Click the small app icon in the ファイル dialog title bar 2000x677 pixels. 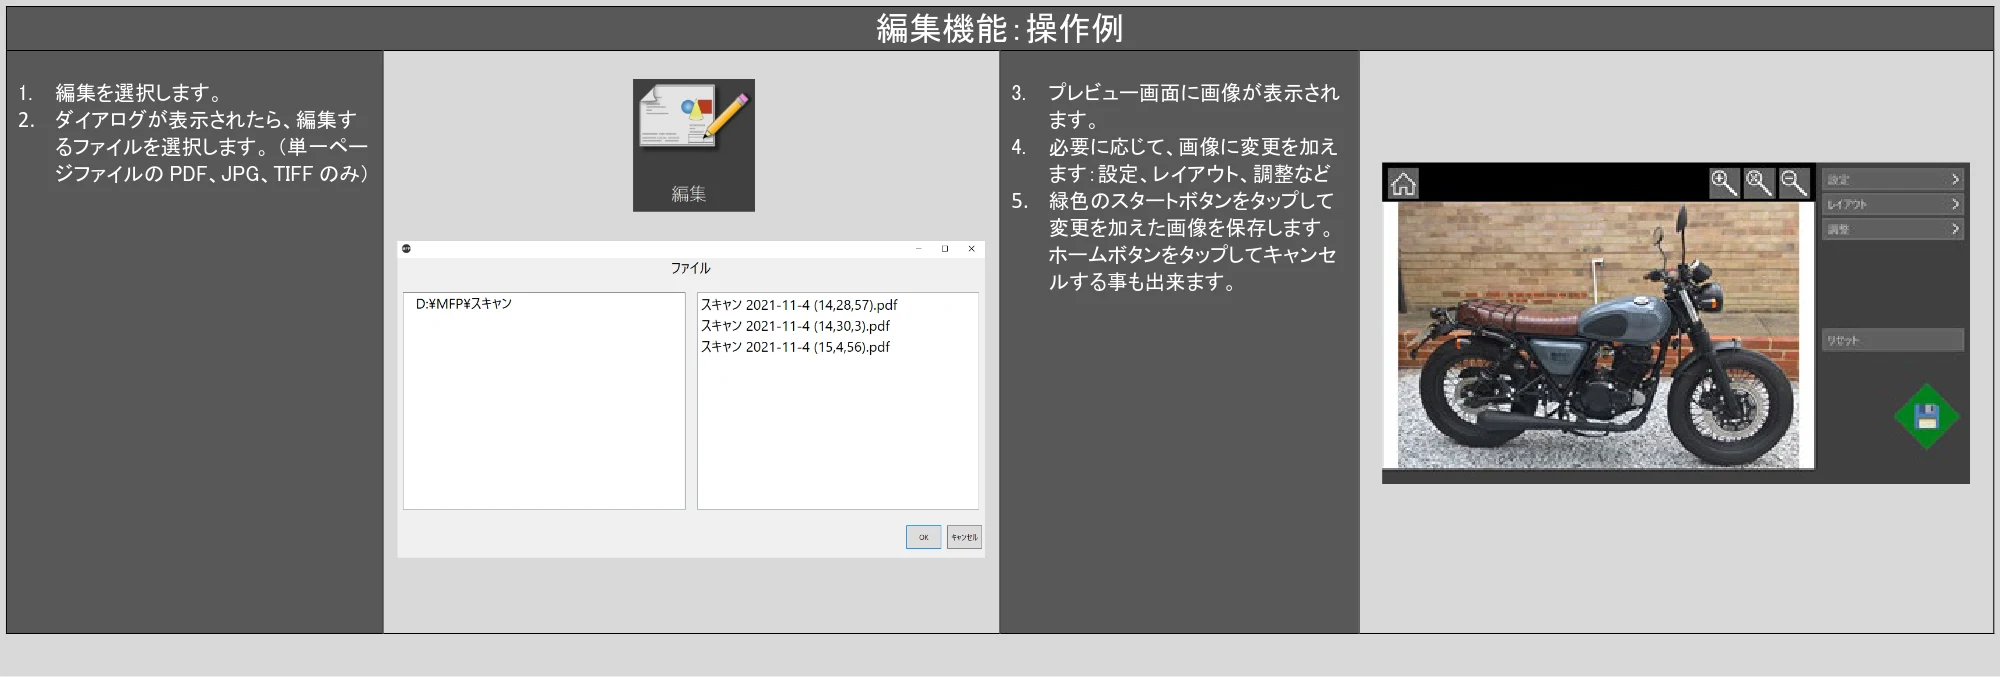click(x=406, y=249)
